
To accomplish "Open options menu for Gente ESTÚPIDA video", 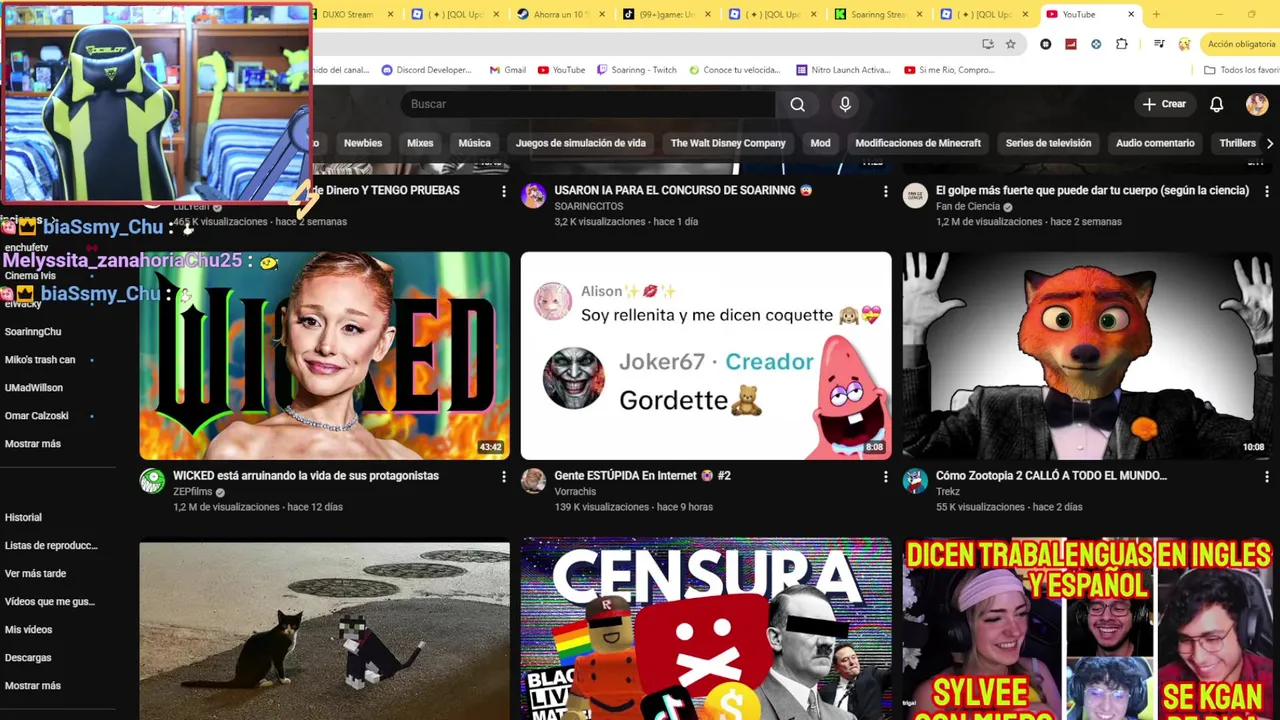I will coord(885,477).
